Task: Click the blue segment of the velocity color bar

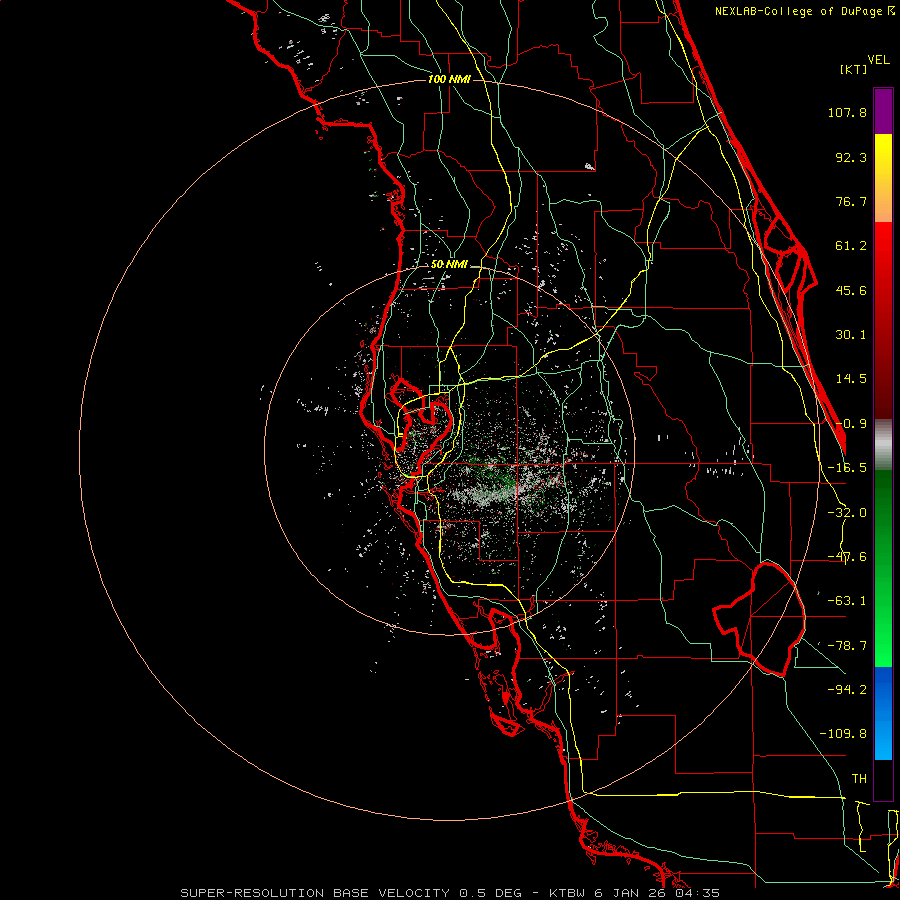Action: (883, 713)
